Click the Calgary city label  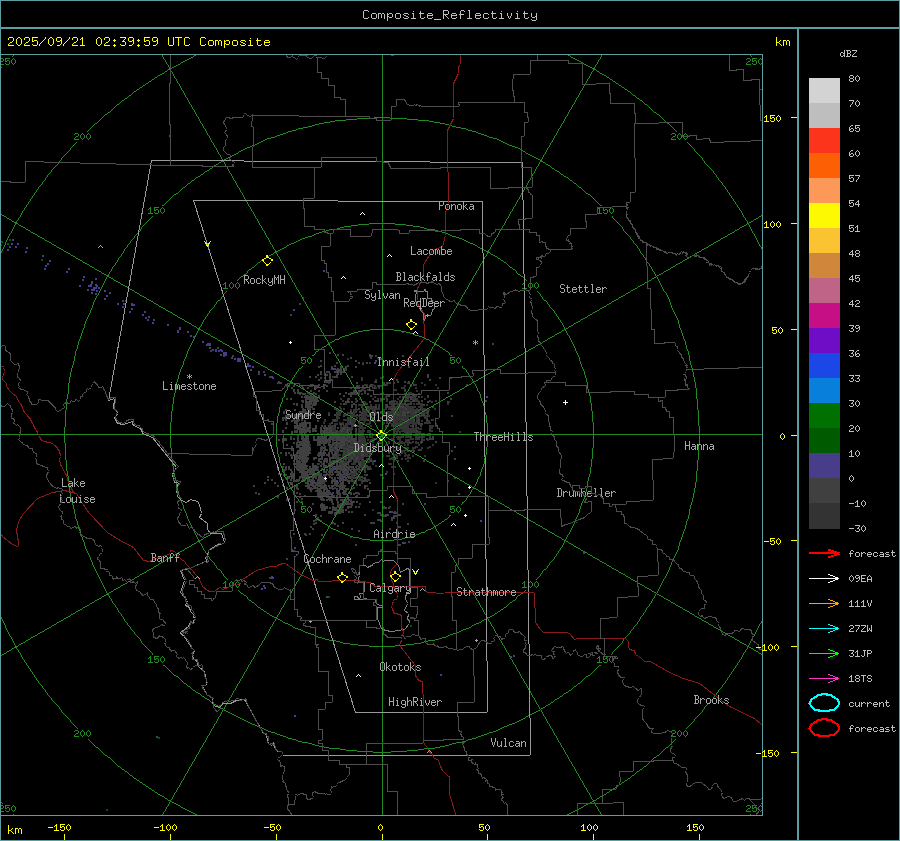tap(389, 589)
